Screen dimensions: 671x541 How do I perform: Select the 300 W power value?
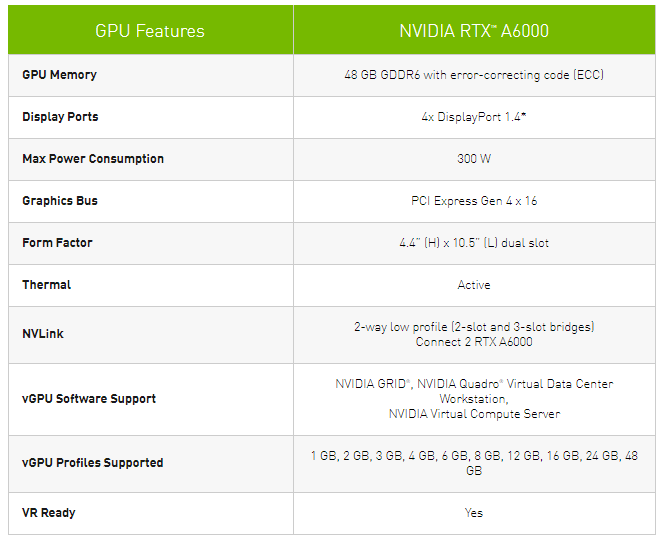[x=474, y=159]
